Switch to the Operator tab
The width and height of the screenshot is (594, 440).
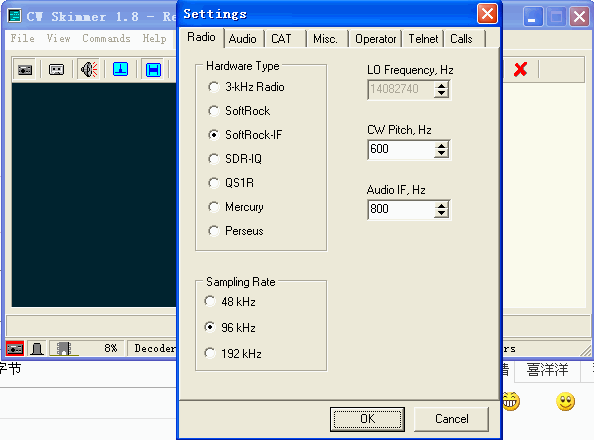click(375, 39)
